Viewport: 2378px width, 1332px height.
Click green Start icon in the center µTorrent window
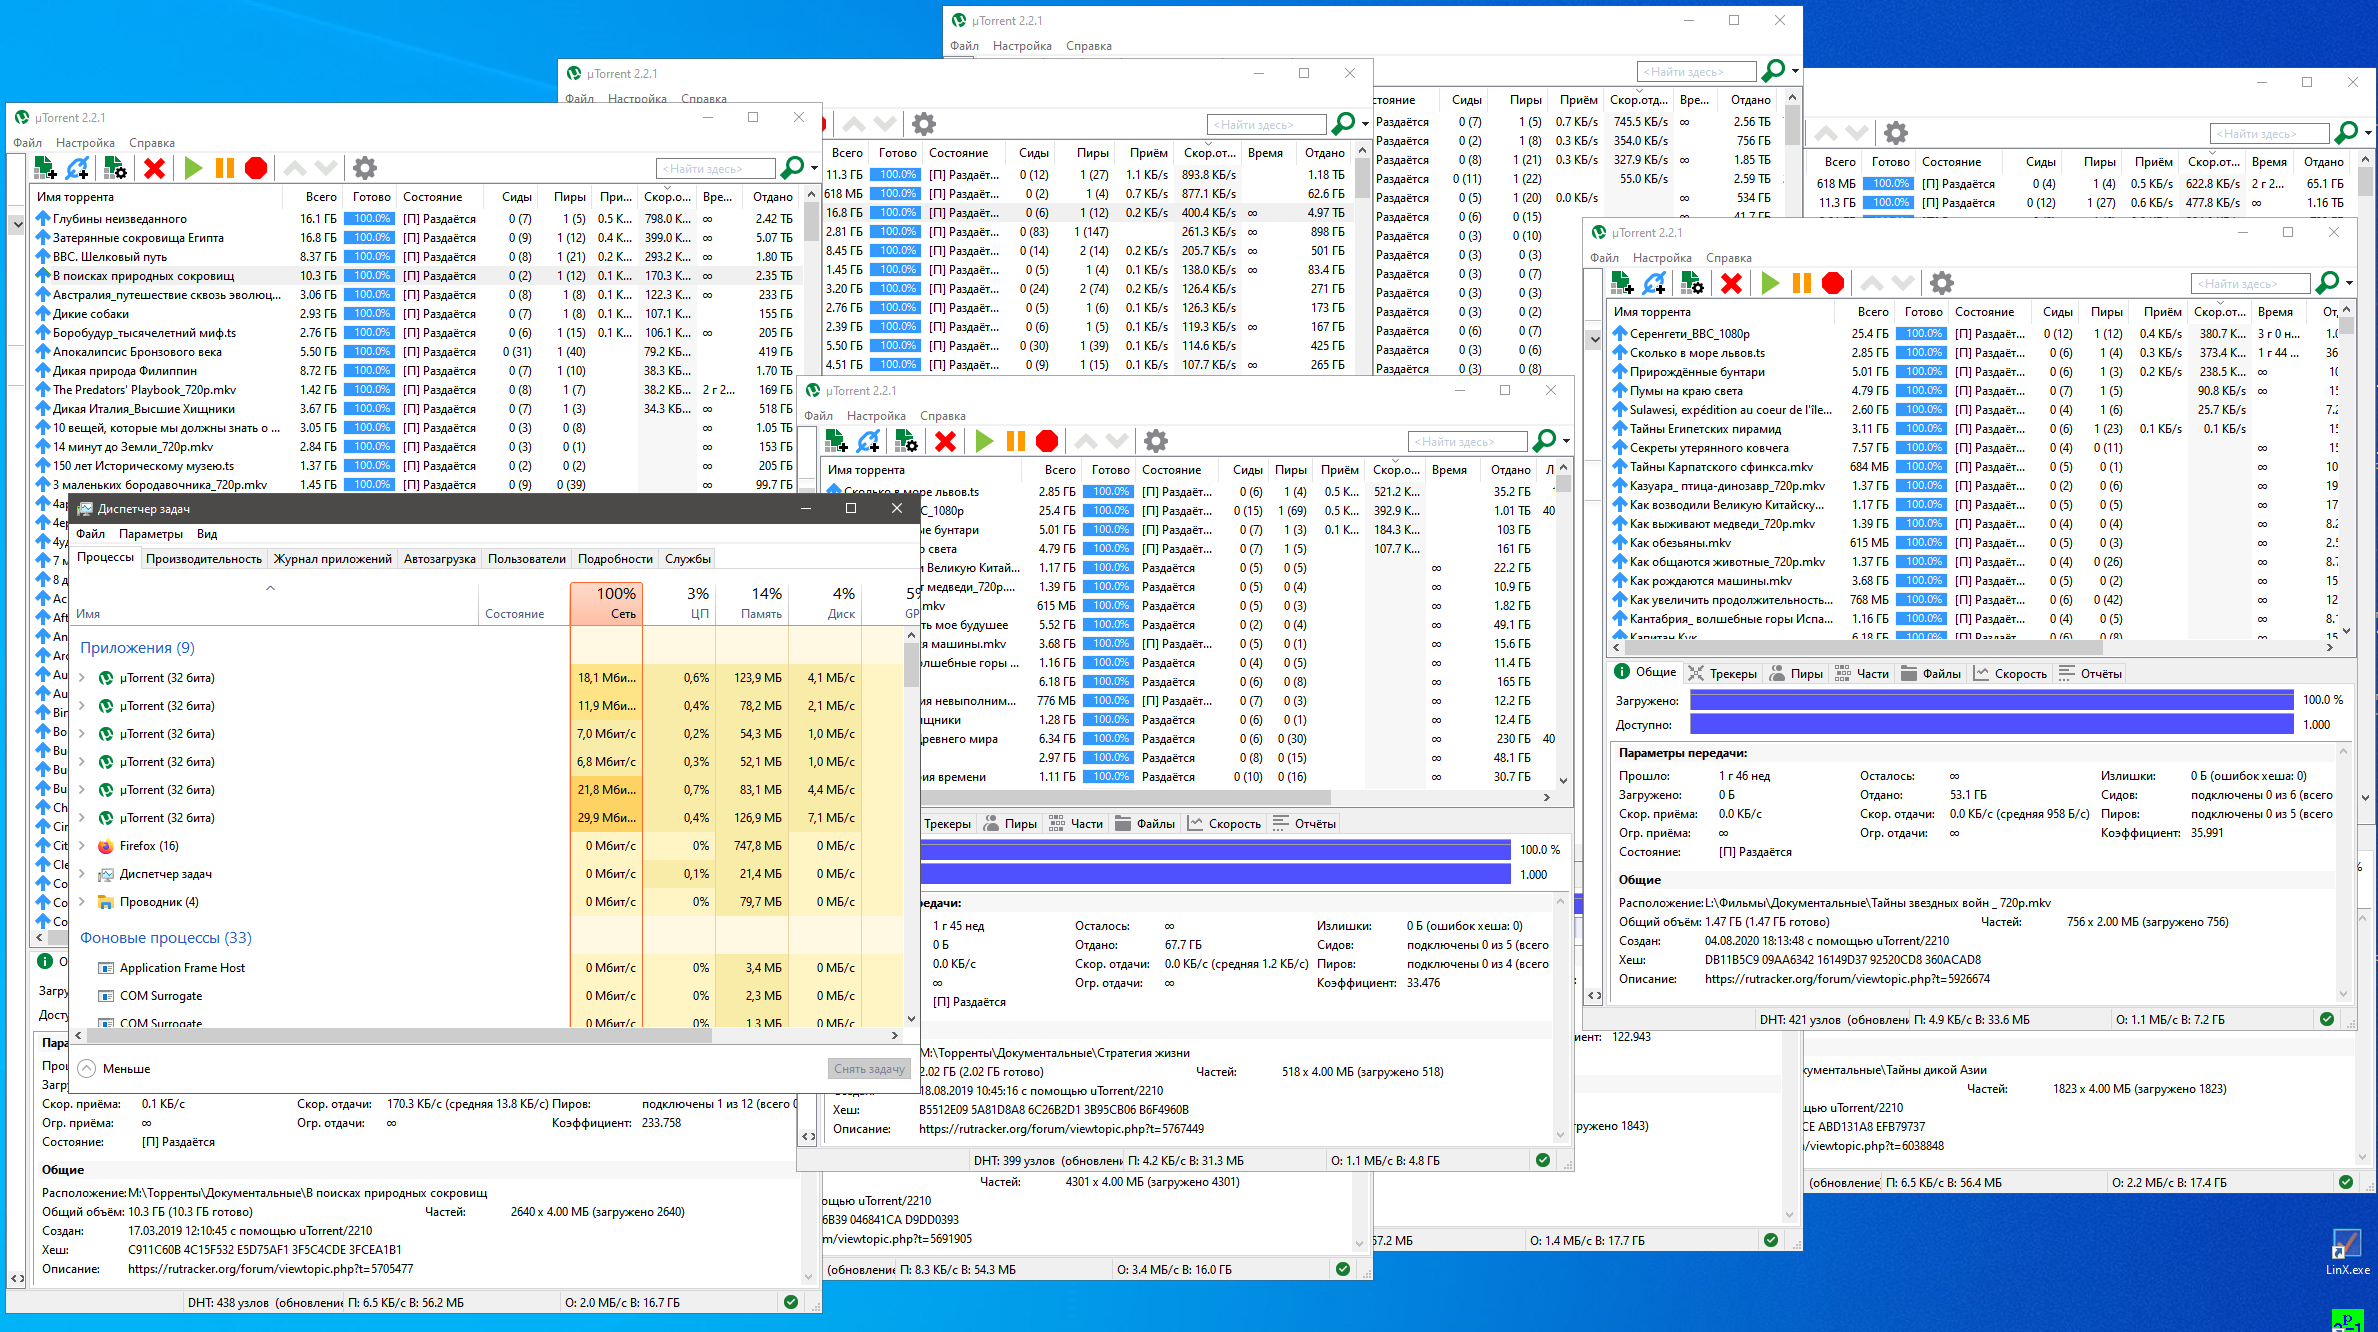point(984,441)
